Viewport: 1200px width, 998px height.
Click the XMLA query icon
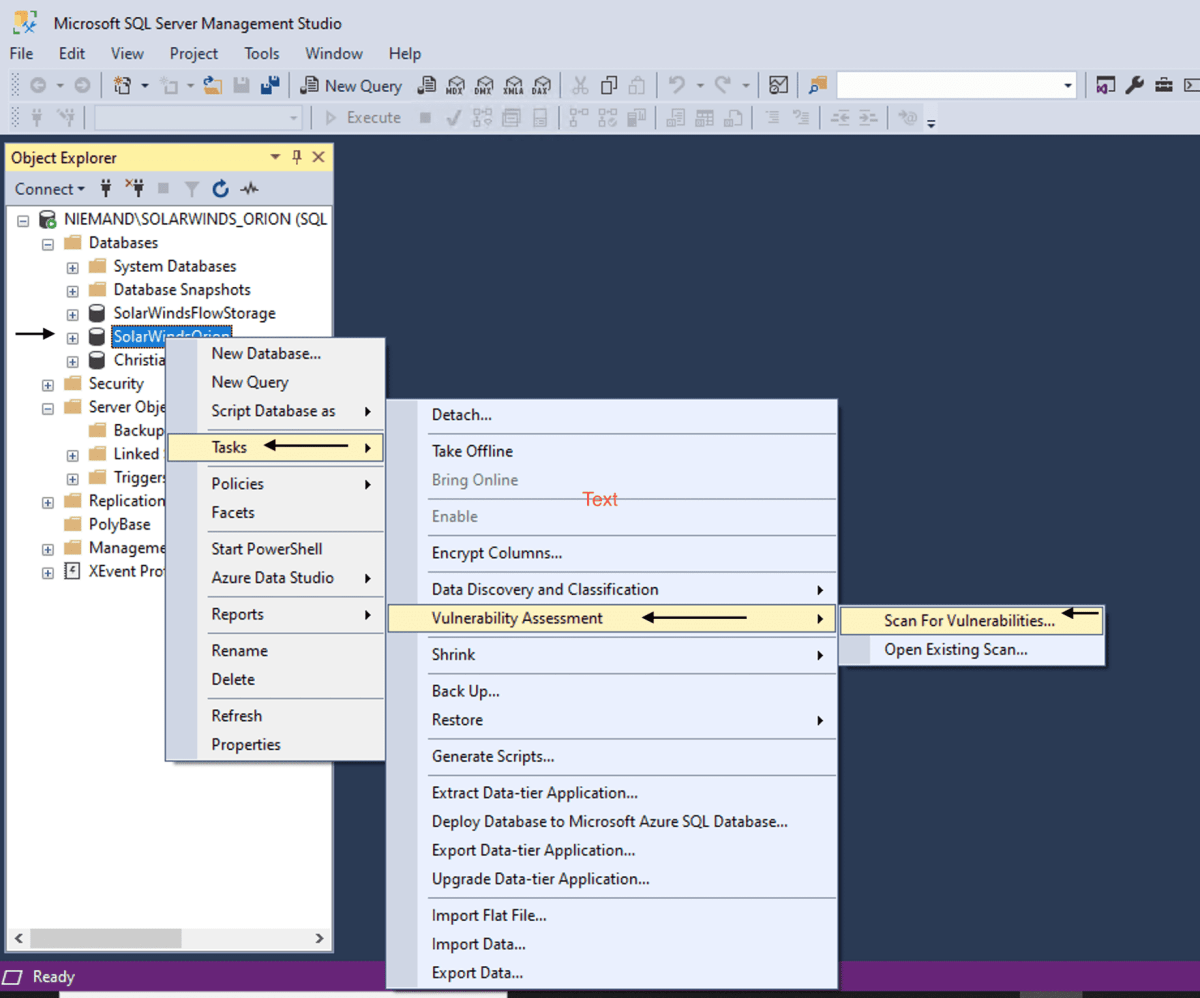coord(513,86)
